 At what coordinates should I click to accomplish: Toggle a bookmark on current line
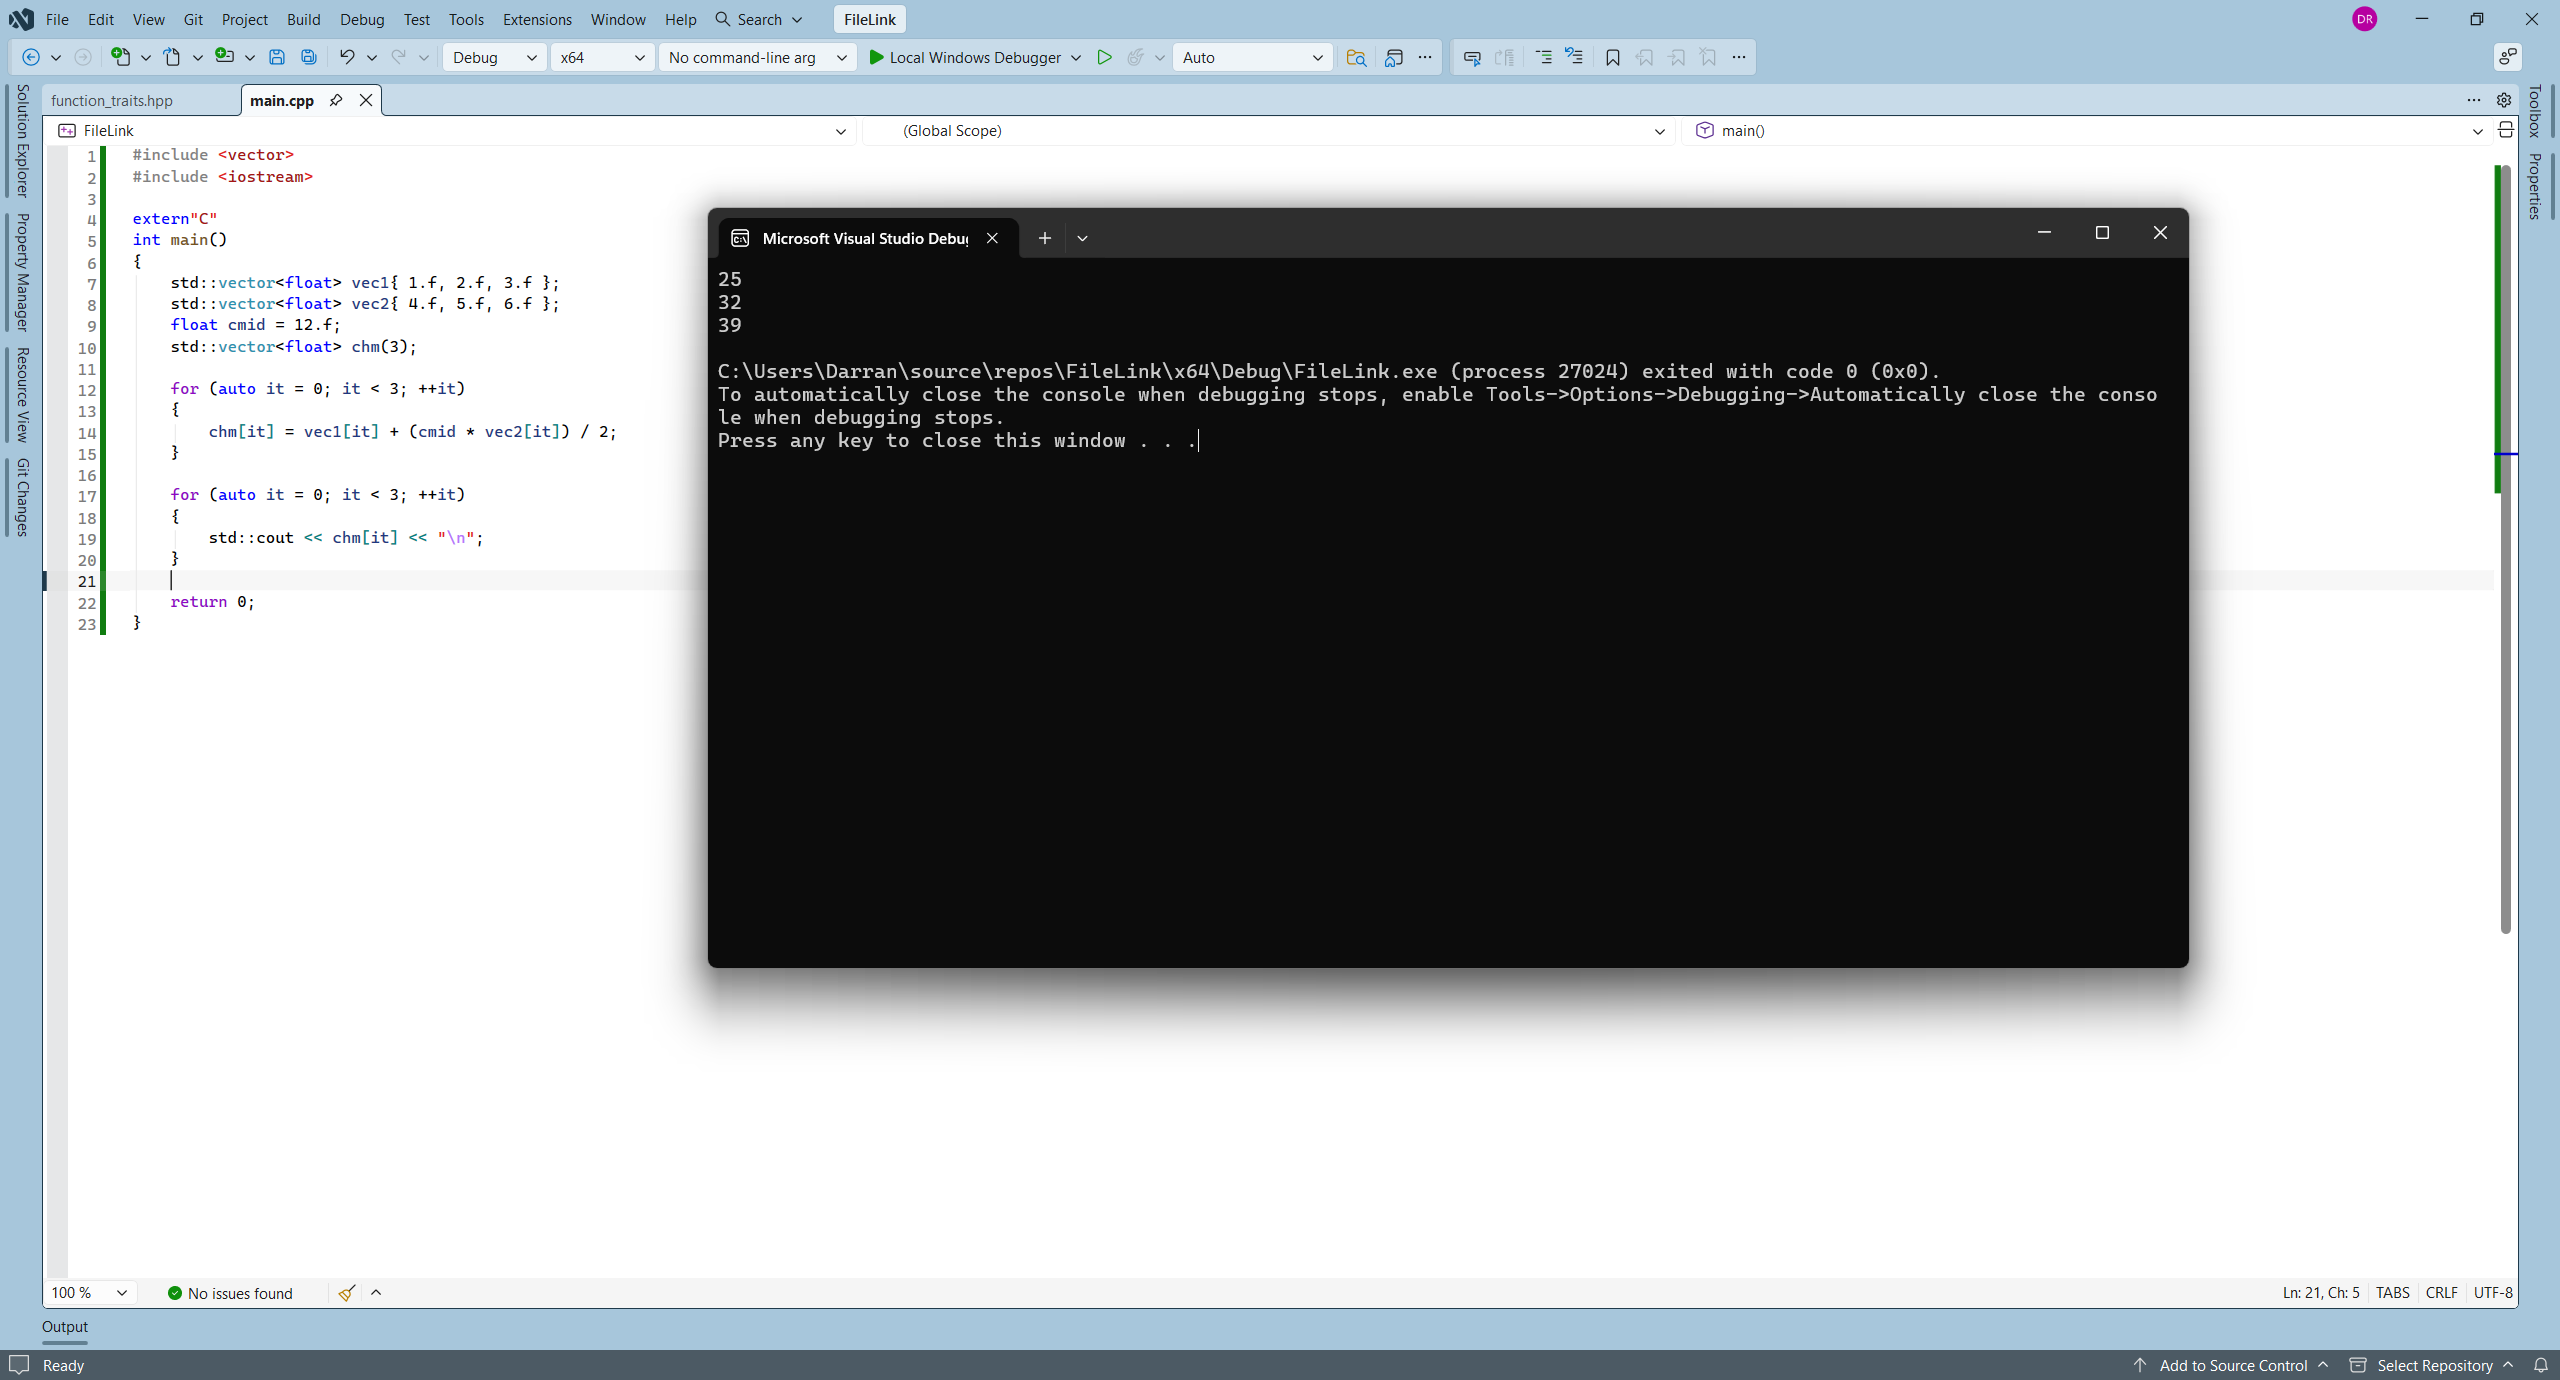pyautogui.click(x=1612, y=57)
